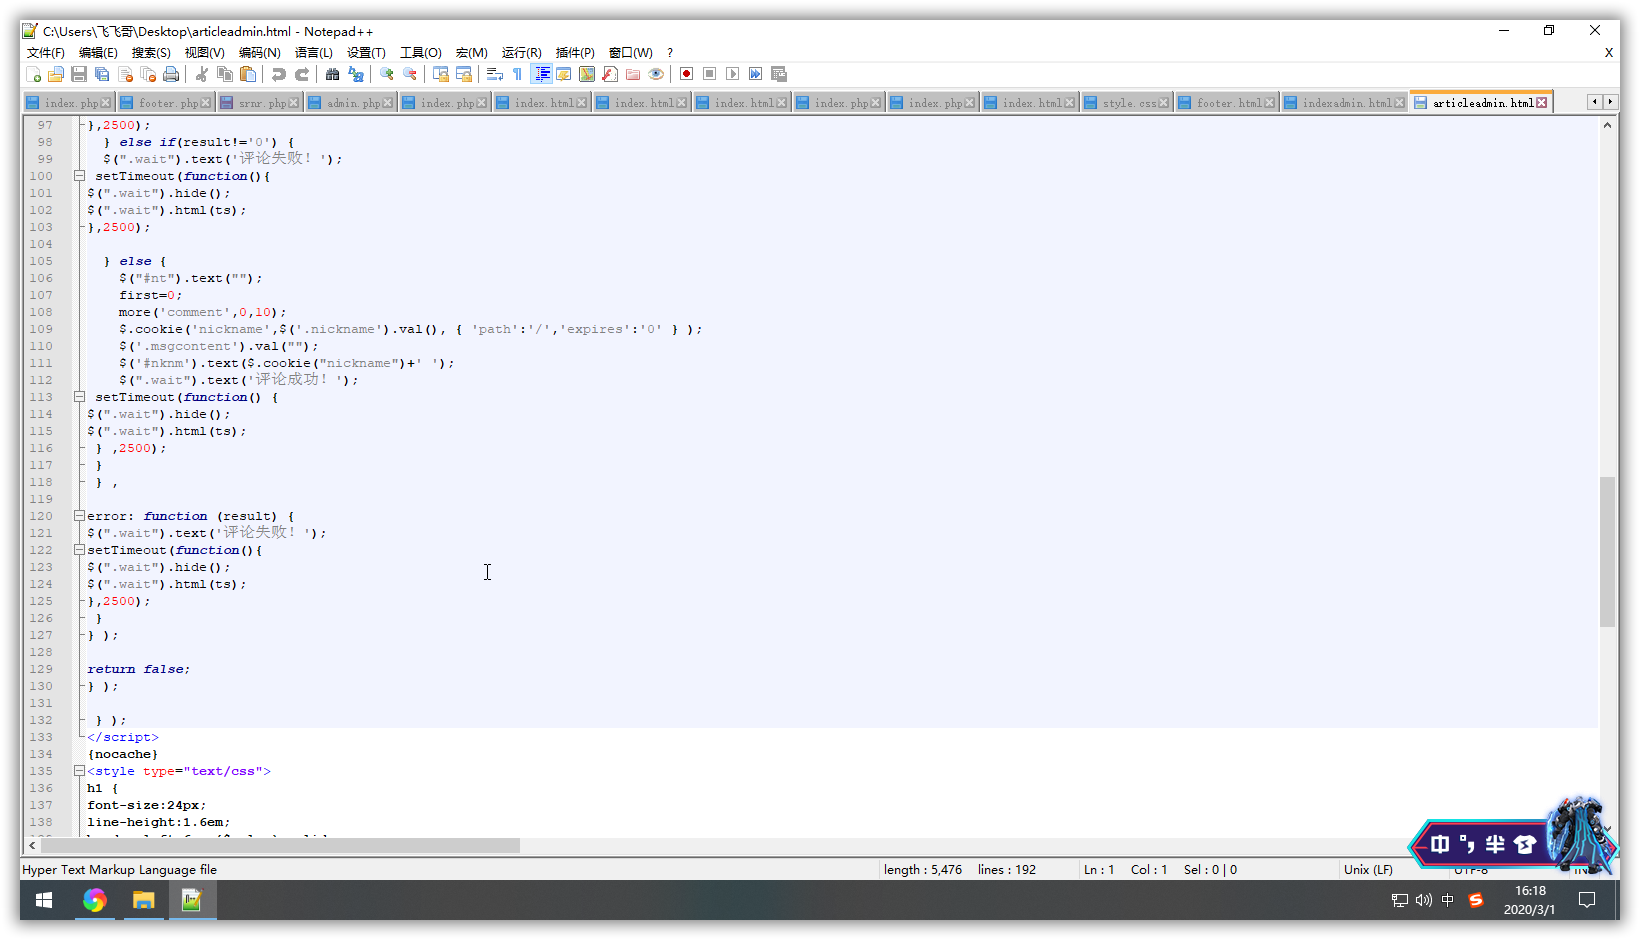Undo the last edit with the Undo arrow

click(x=278, y=74)
